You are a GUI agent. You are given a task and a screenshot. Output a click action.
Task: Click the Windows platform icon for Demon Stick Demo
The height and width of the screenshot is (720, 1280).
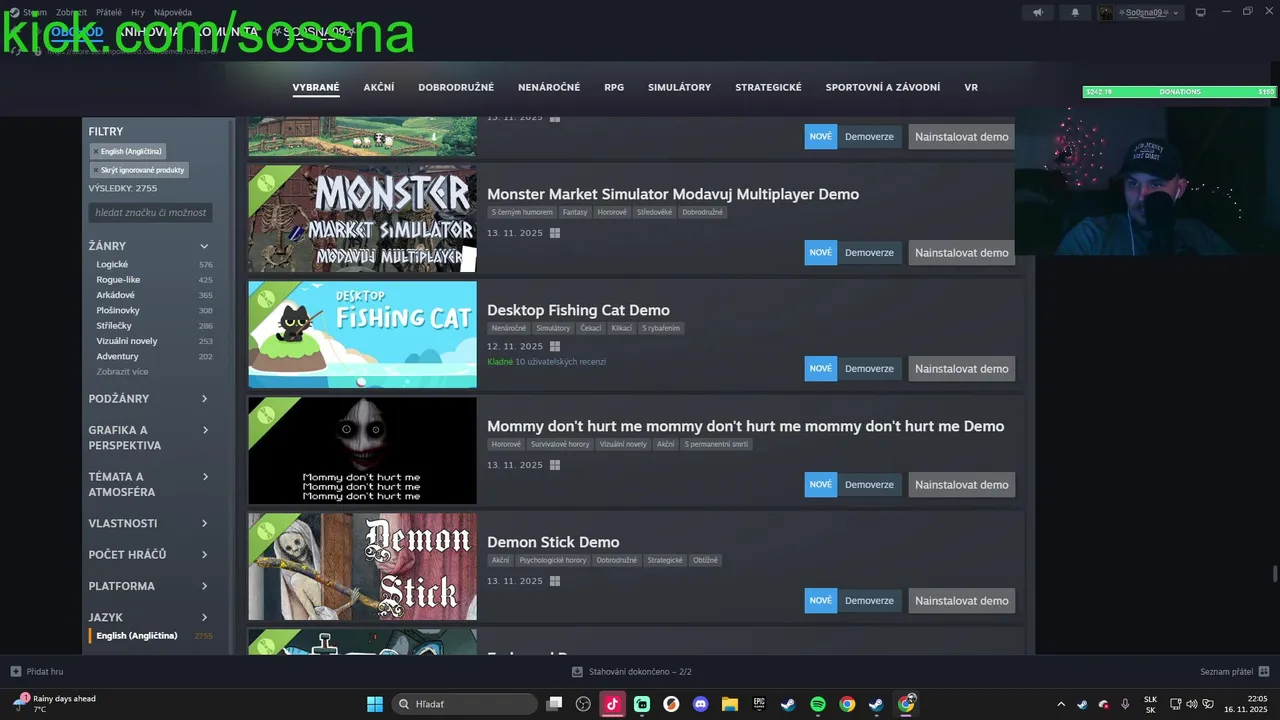coord(555,581)
